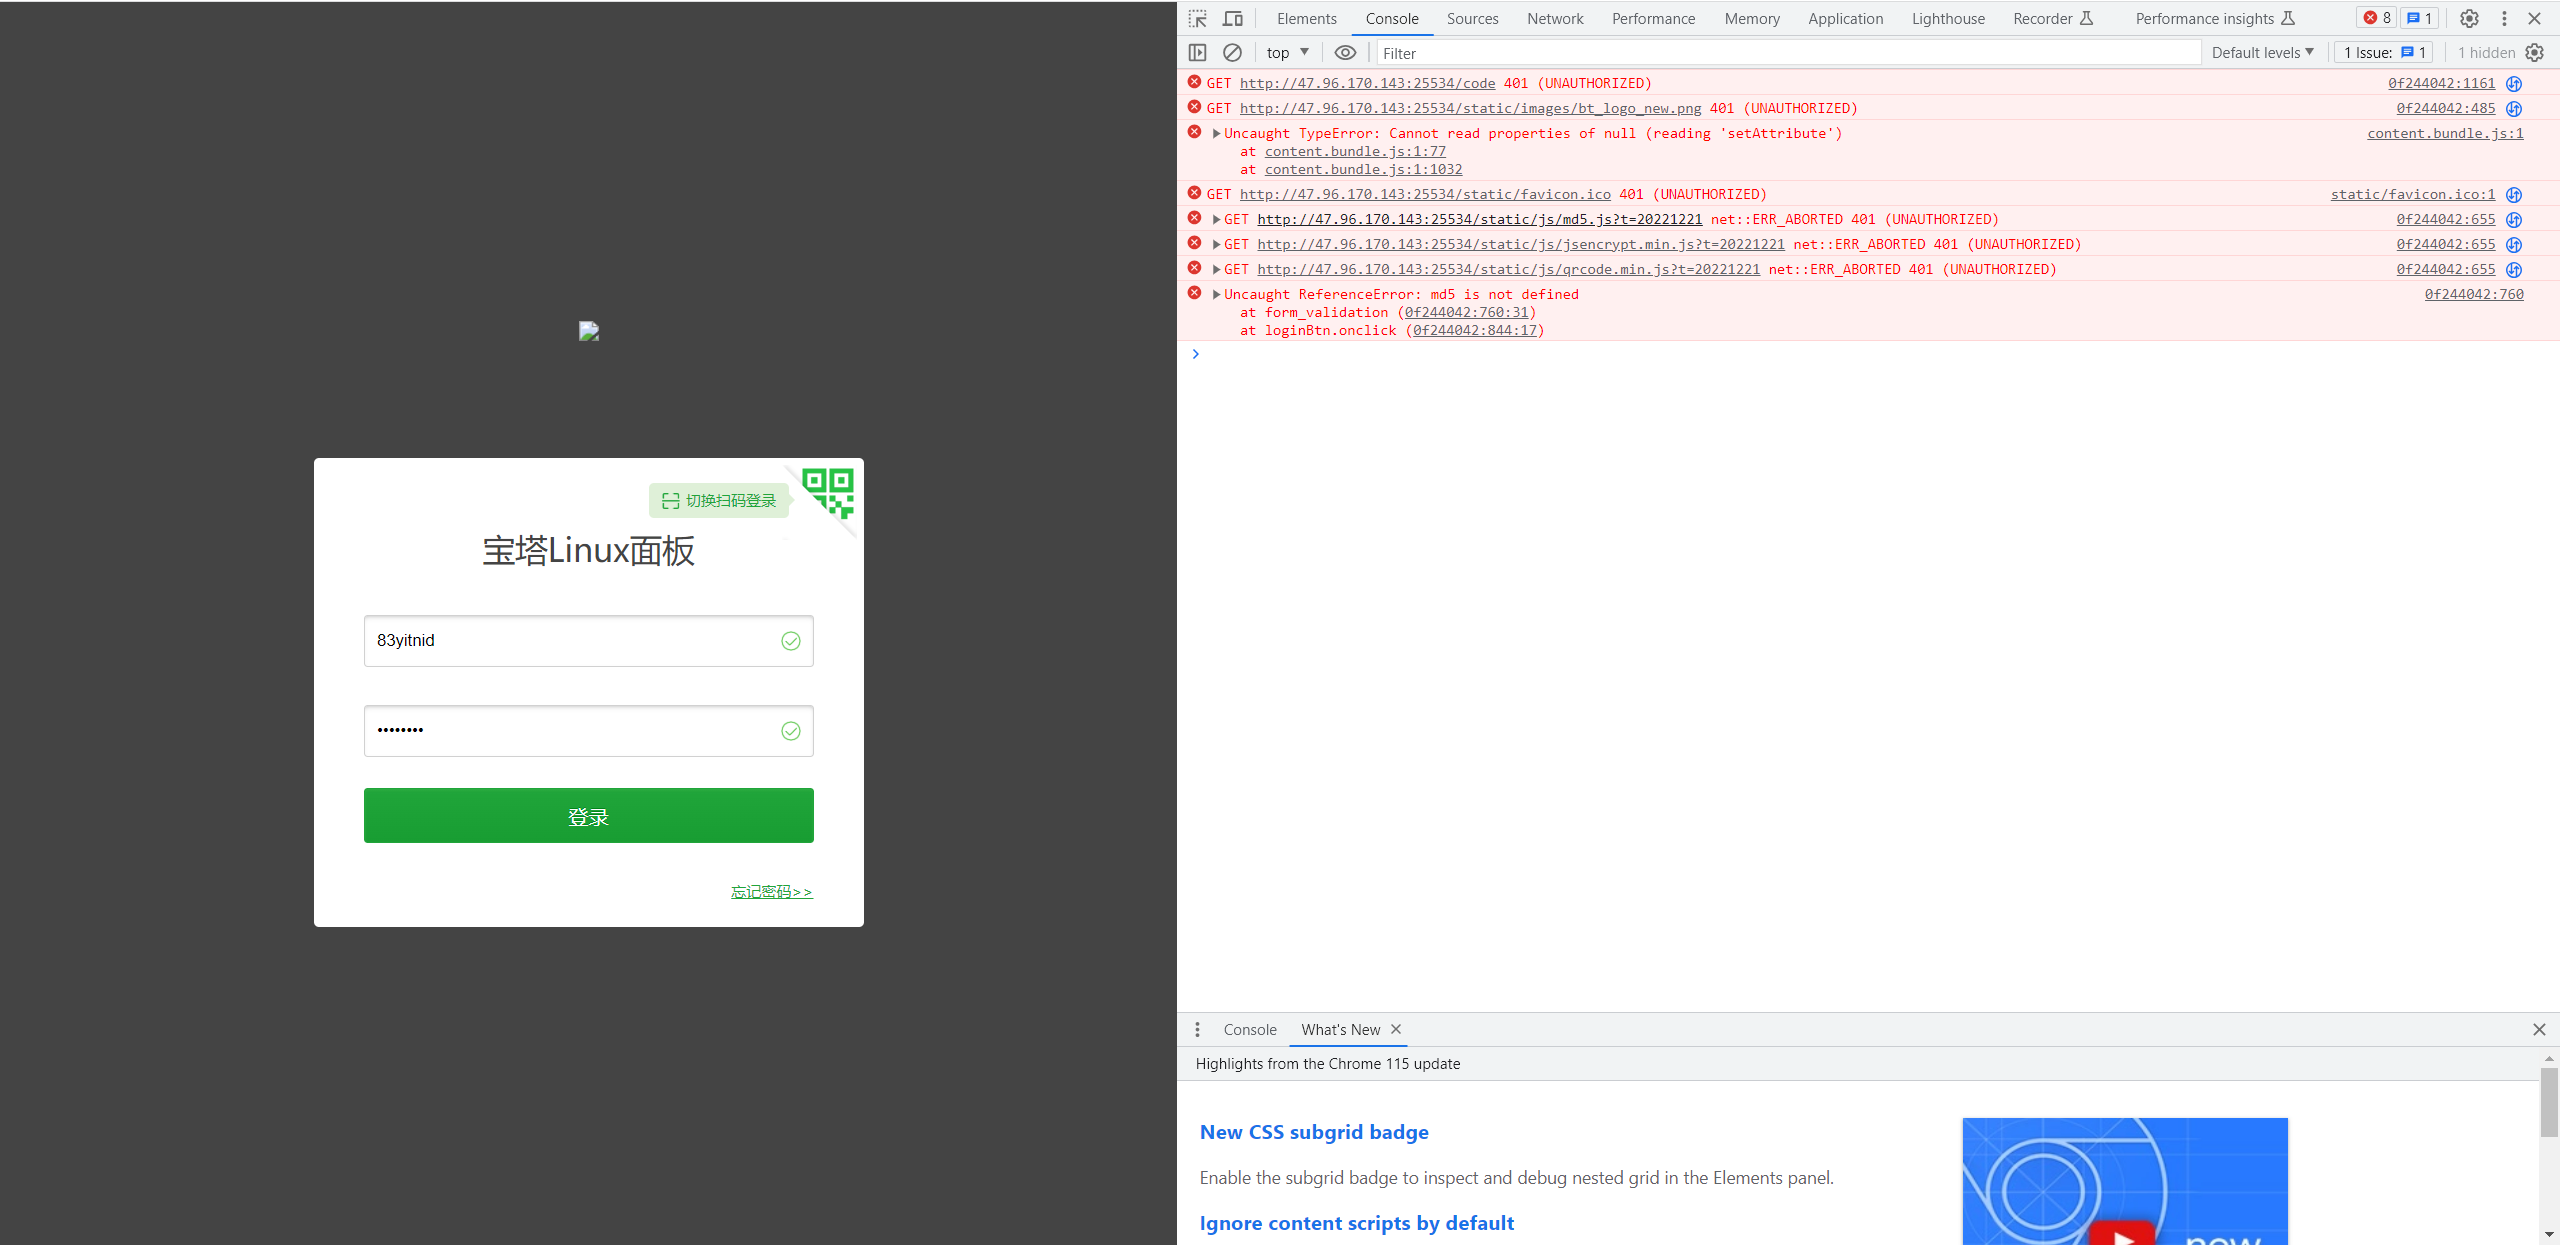The width and height of the screenshot is (2560, 1245).
Task: Click network icon for qrcode.min.js row
Action: tap(2514, 270)
